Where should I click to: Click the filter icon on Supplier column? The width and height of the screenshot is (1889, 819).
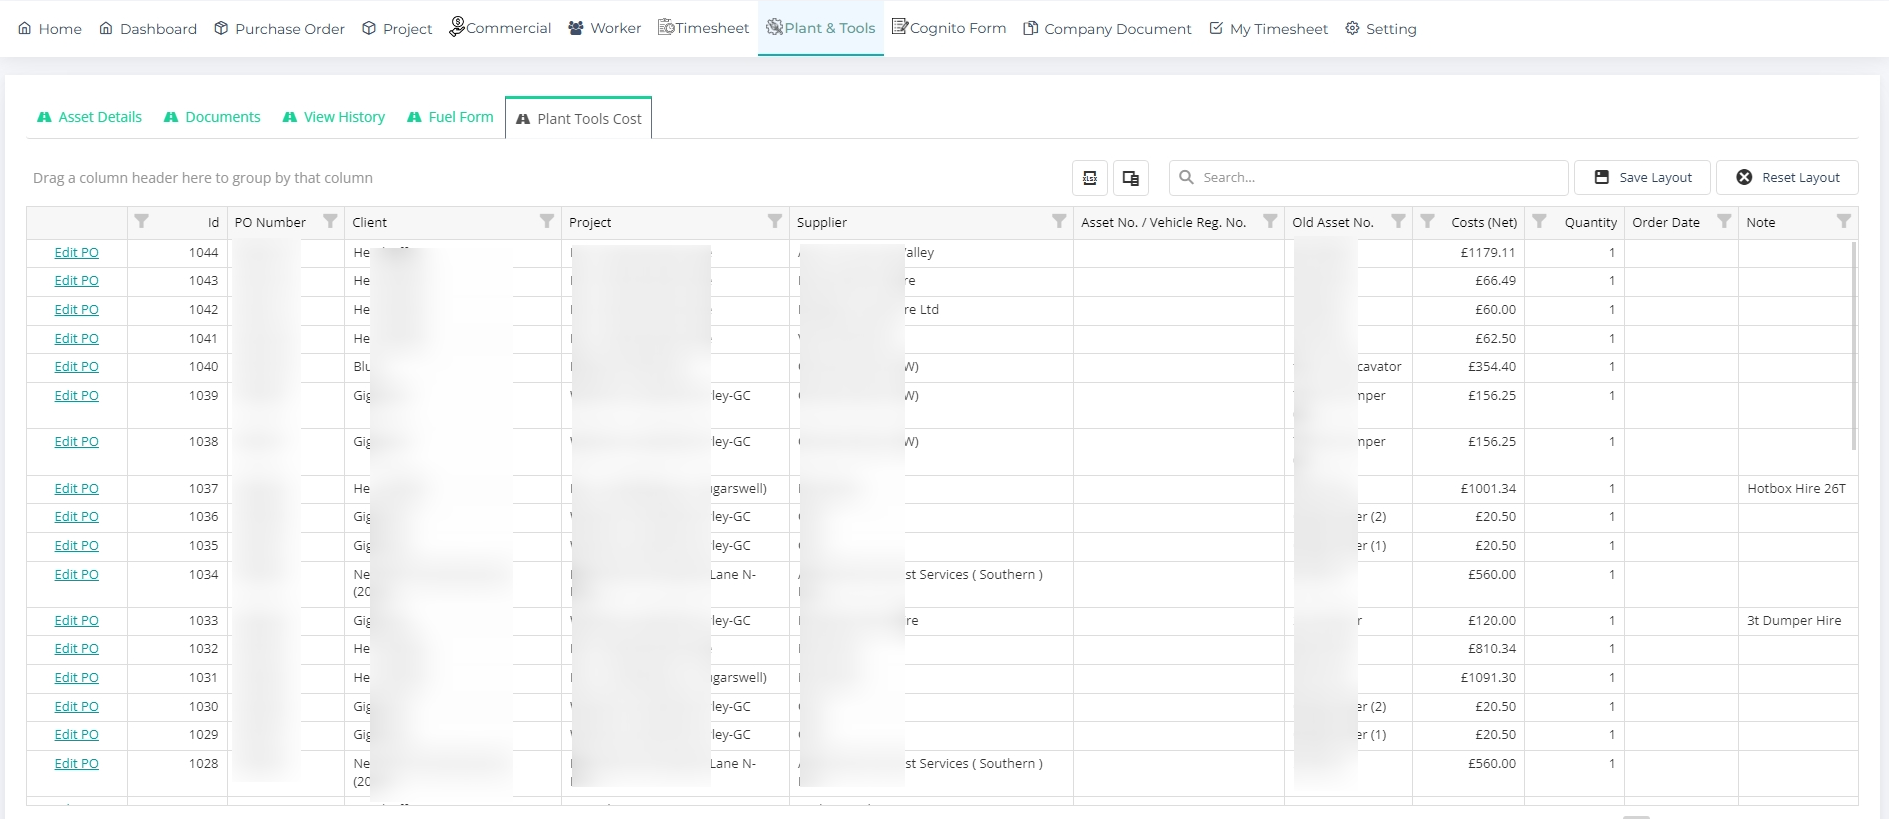(1058, 221)
